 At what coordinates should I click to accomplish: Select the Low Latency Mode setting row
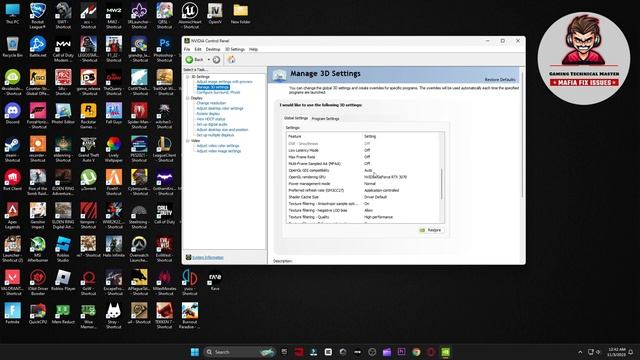[x=363, y=150]
